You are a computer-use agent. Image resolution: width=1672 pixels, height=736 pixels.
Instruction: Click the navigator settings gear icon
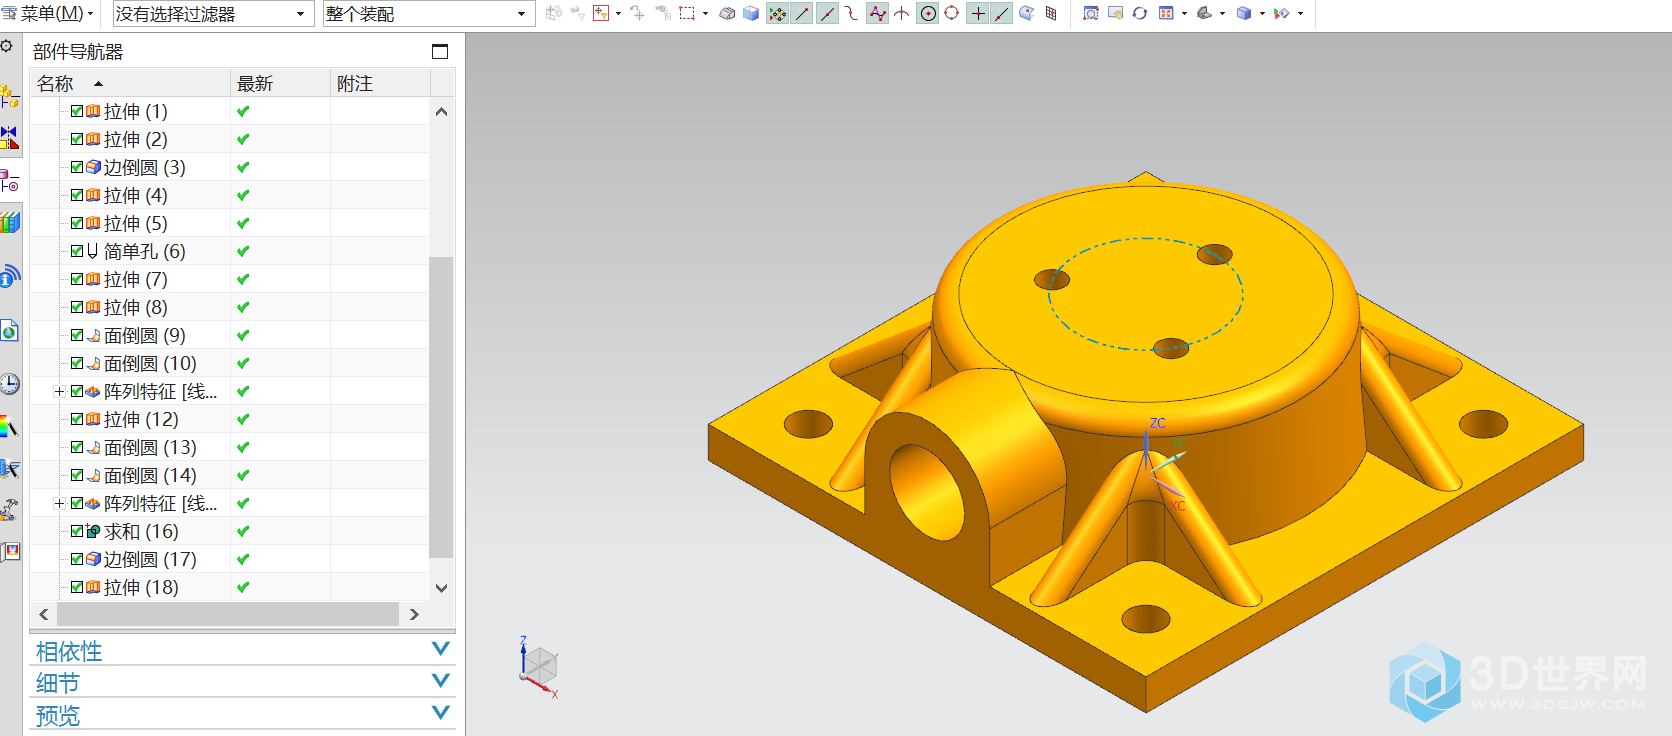point(6,46)
